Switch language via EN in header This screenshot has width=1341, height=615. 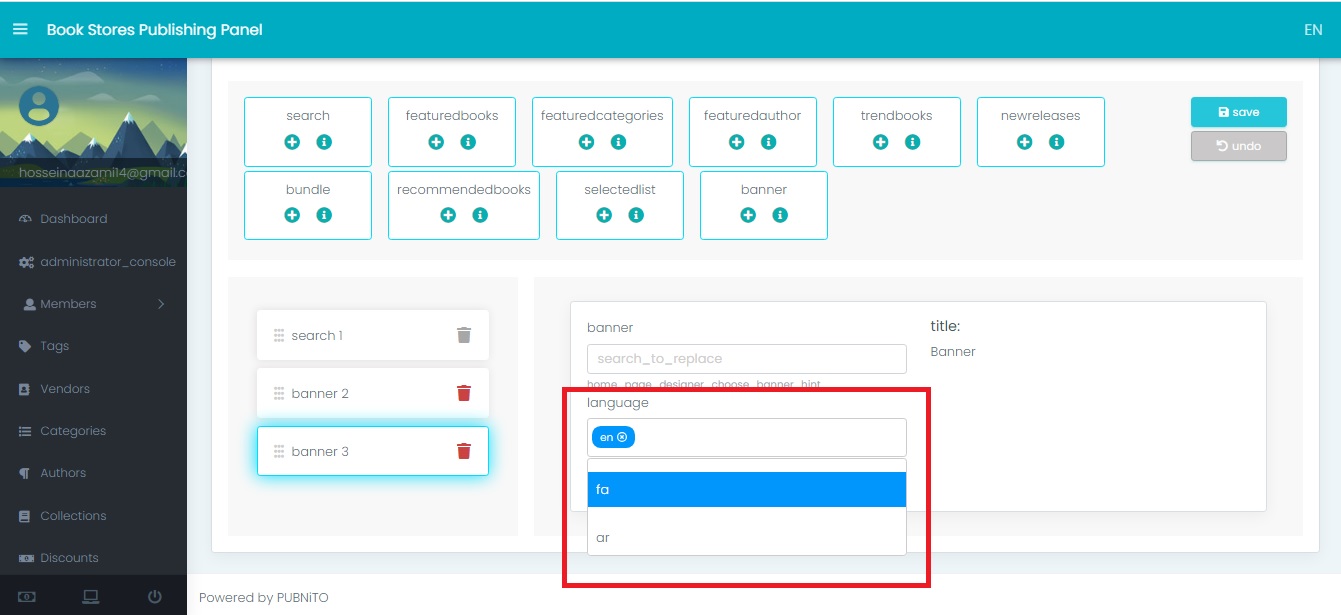point(1313,30)
